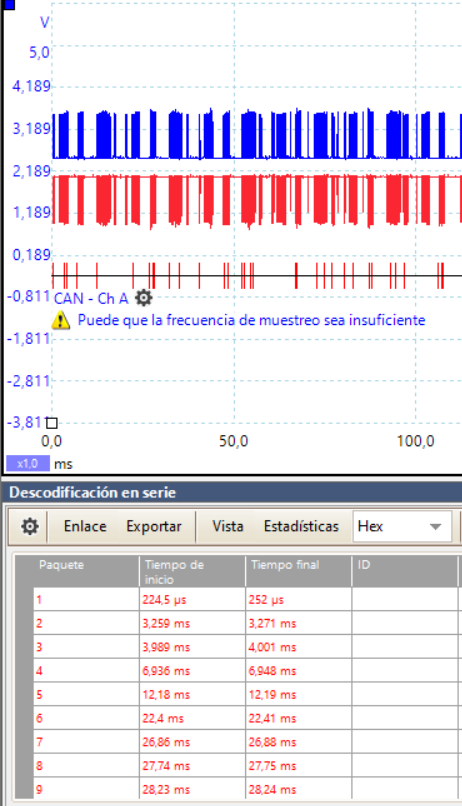Click start time 27,74 ms cell

coord(193,765)
